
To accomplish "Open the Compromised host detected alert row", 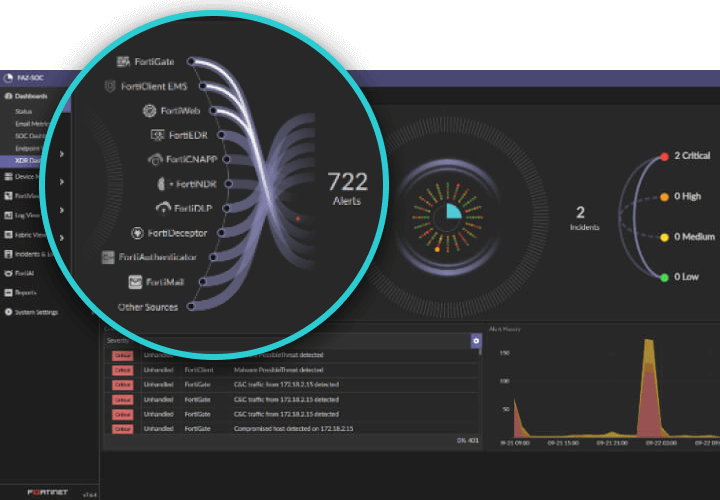I will tap(292, 429).
